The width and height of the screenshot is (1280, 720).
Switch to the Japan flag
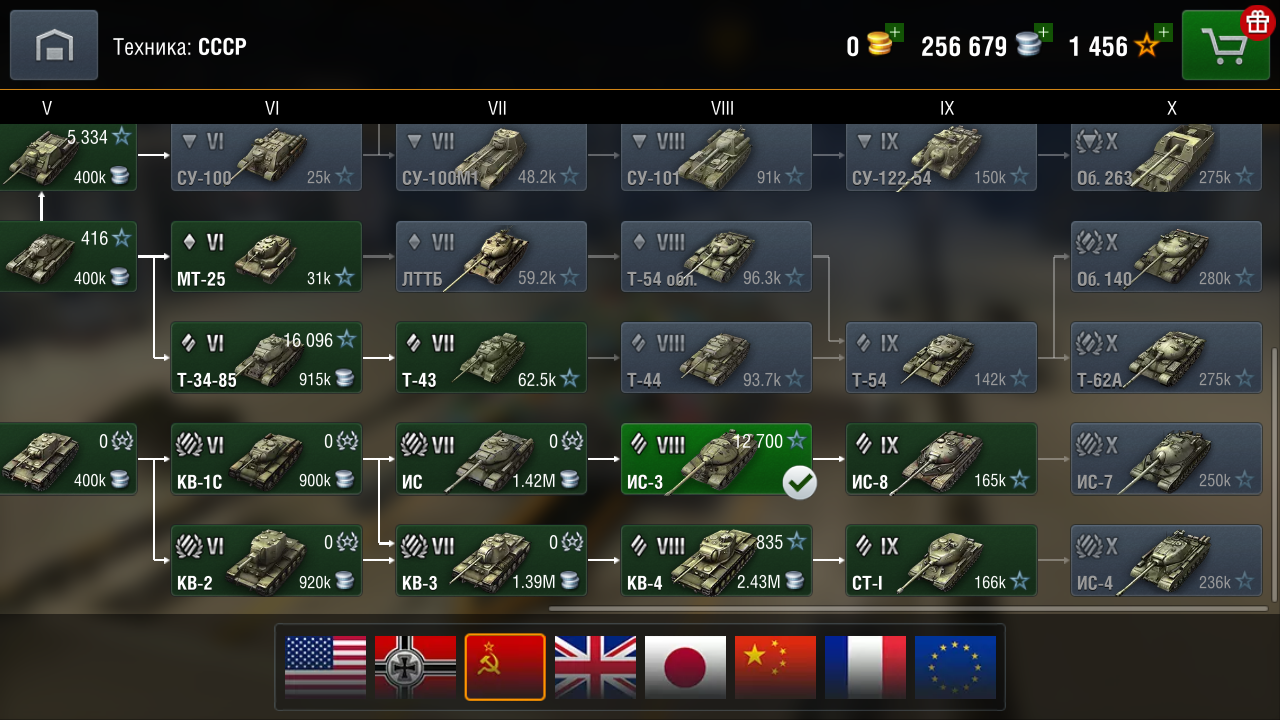click(x=685, y=667)
